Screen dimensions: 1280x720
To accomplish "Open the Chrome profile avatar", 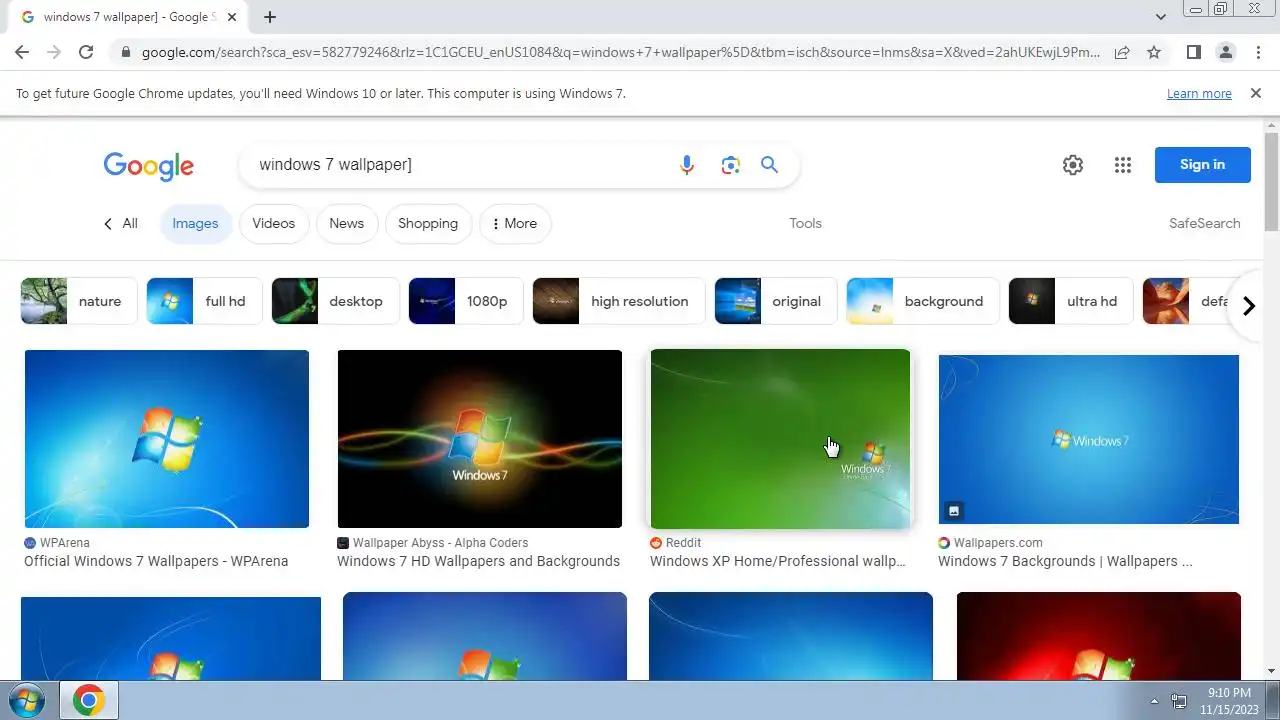I will [x=1225, y=52].
